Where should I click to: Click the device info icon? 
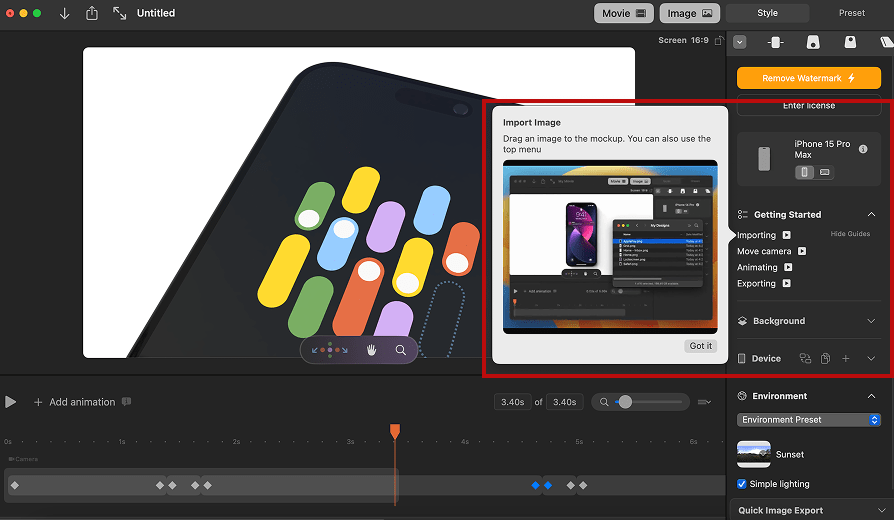[863, 149]
